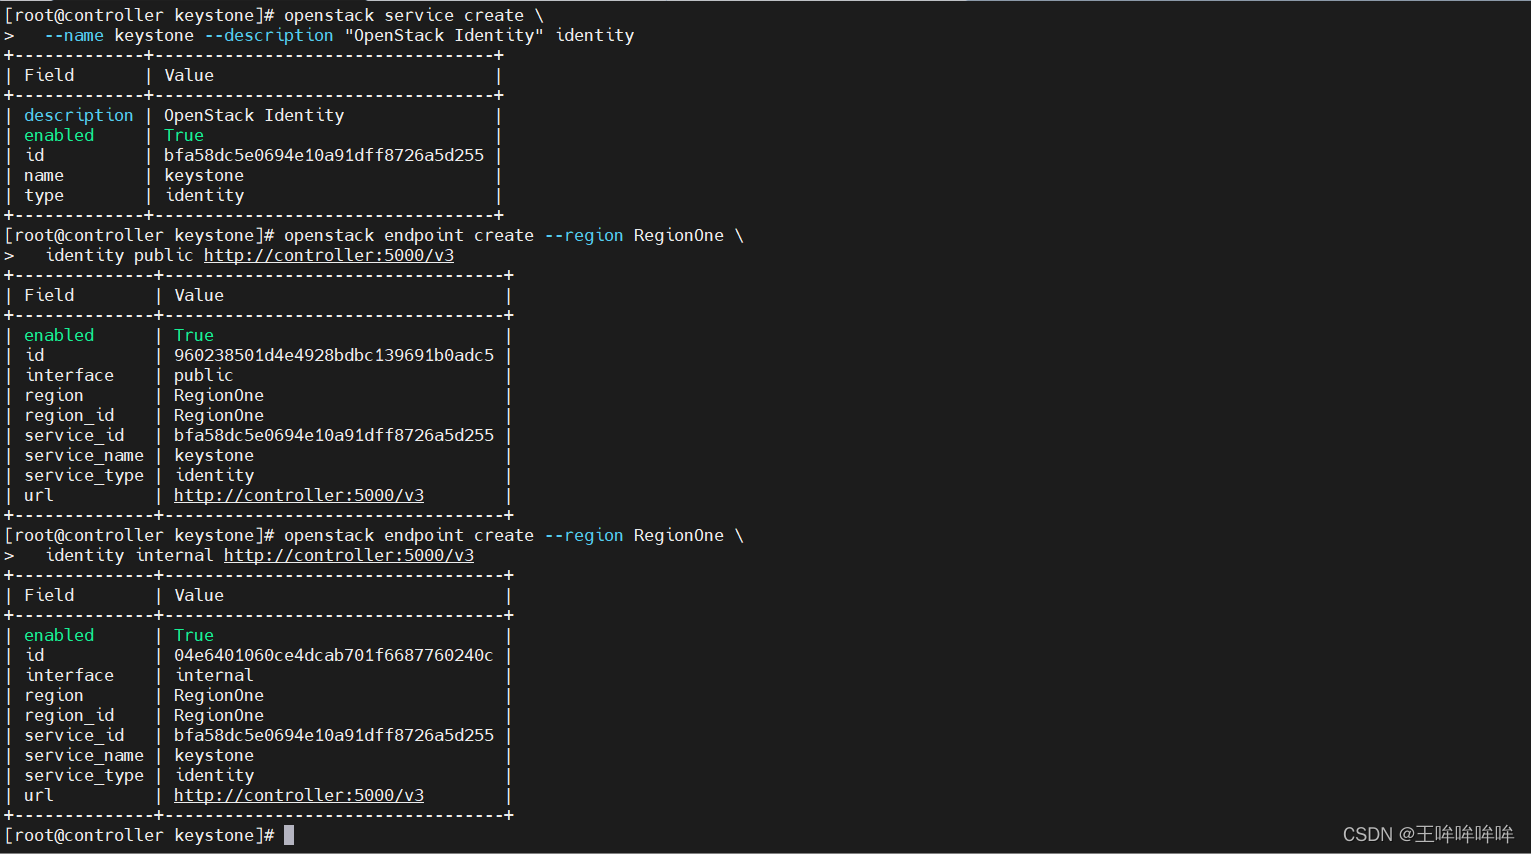The image size is (1531, 854).
Task: Click 'url' field name in the internal endpoint table
Action: 39,795
